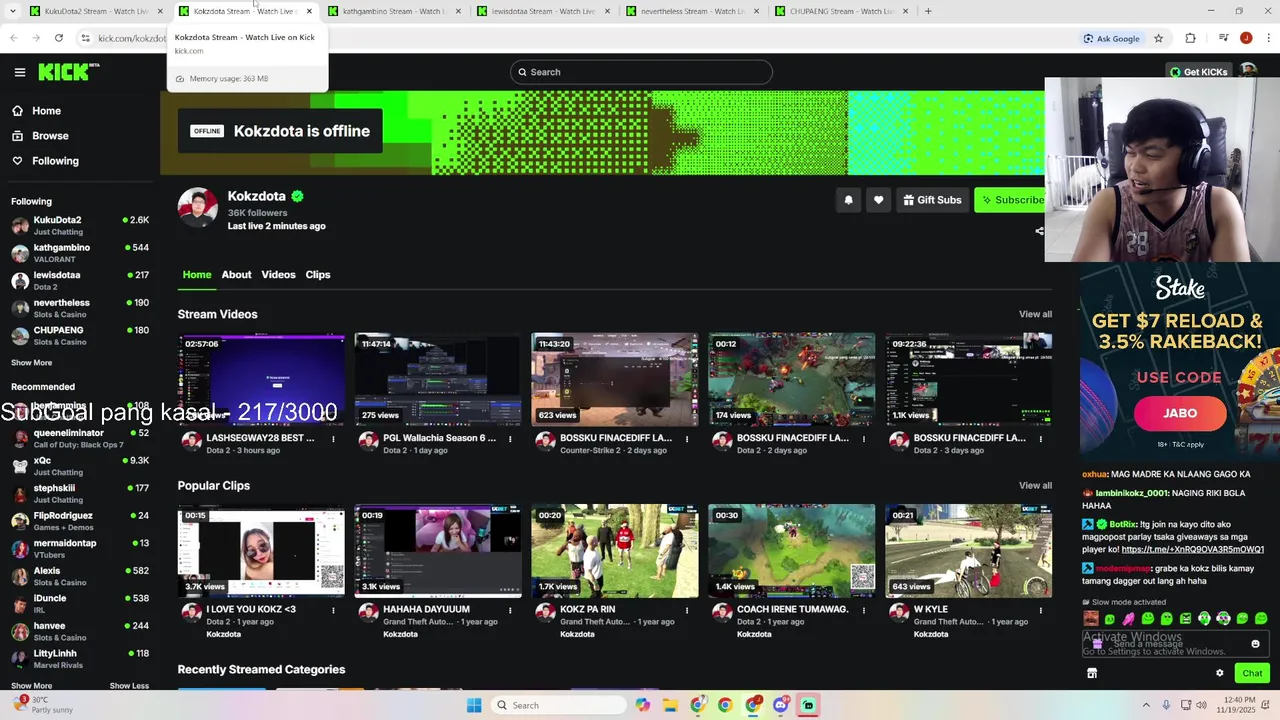Switch to the About tab
Screen dimensions: 1280x720
[236, 274]
